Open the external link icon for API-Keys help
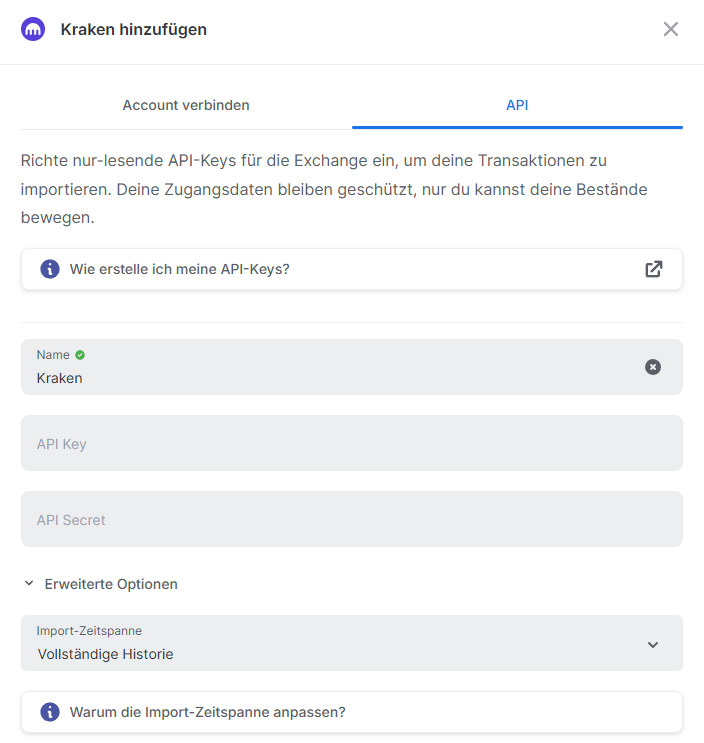This screenshot has width=704, height=743. click(653, 269)
